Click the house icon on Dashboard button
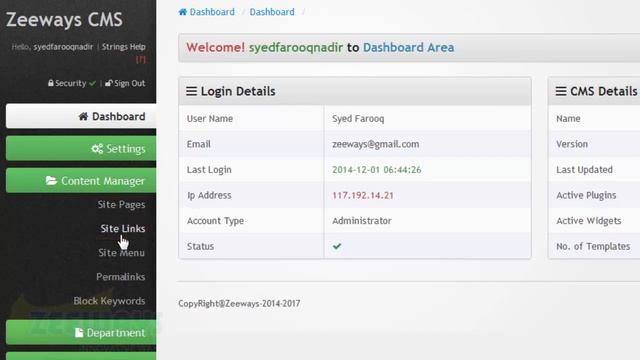Viewport: 640px width, 360px height. point(83,116)
